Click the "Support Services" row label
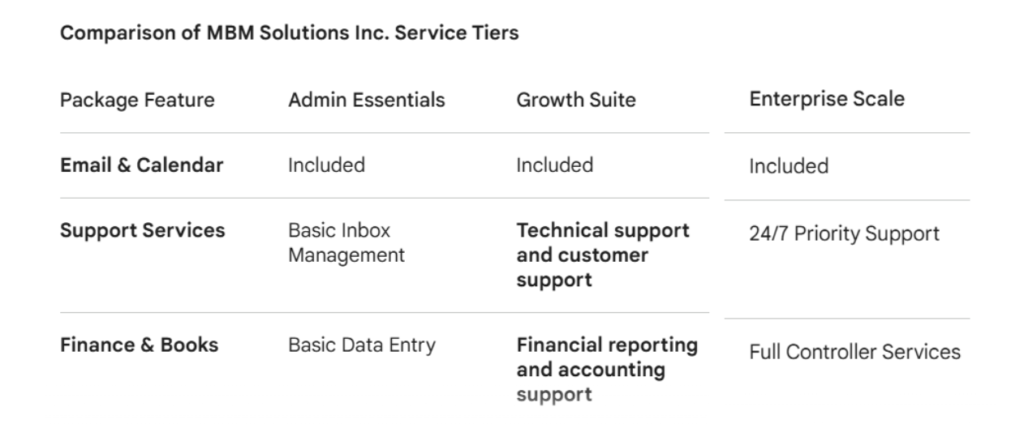 coord(142,230)
